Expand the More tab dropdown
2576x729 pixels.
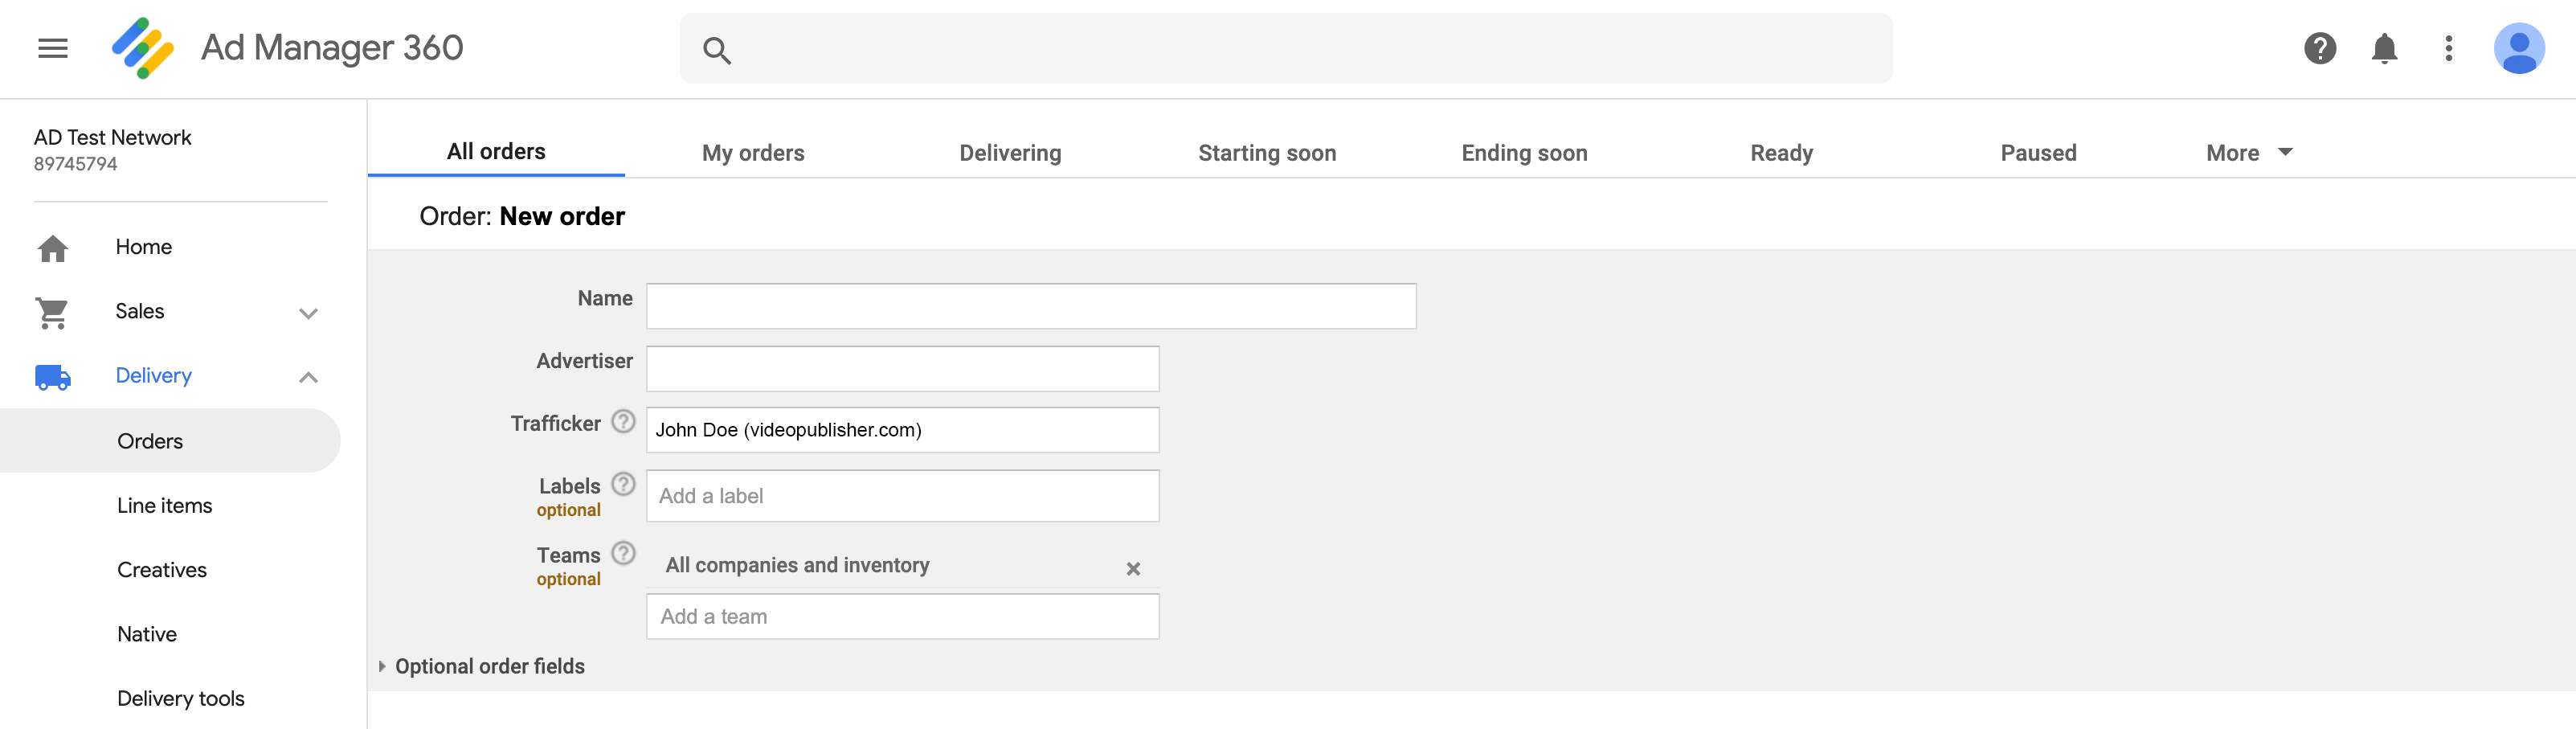[x=2248, y=152]
